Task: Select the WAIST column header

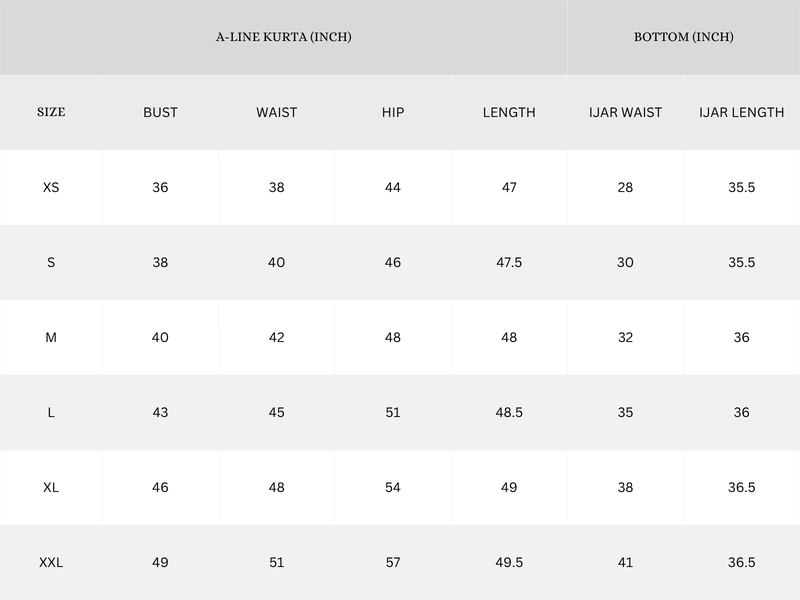Action: [276, 112]
